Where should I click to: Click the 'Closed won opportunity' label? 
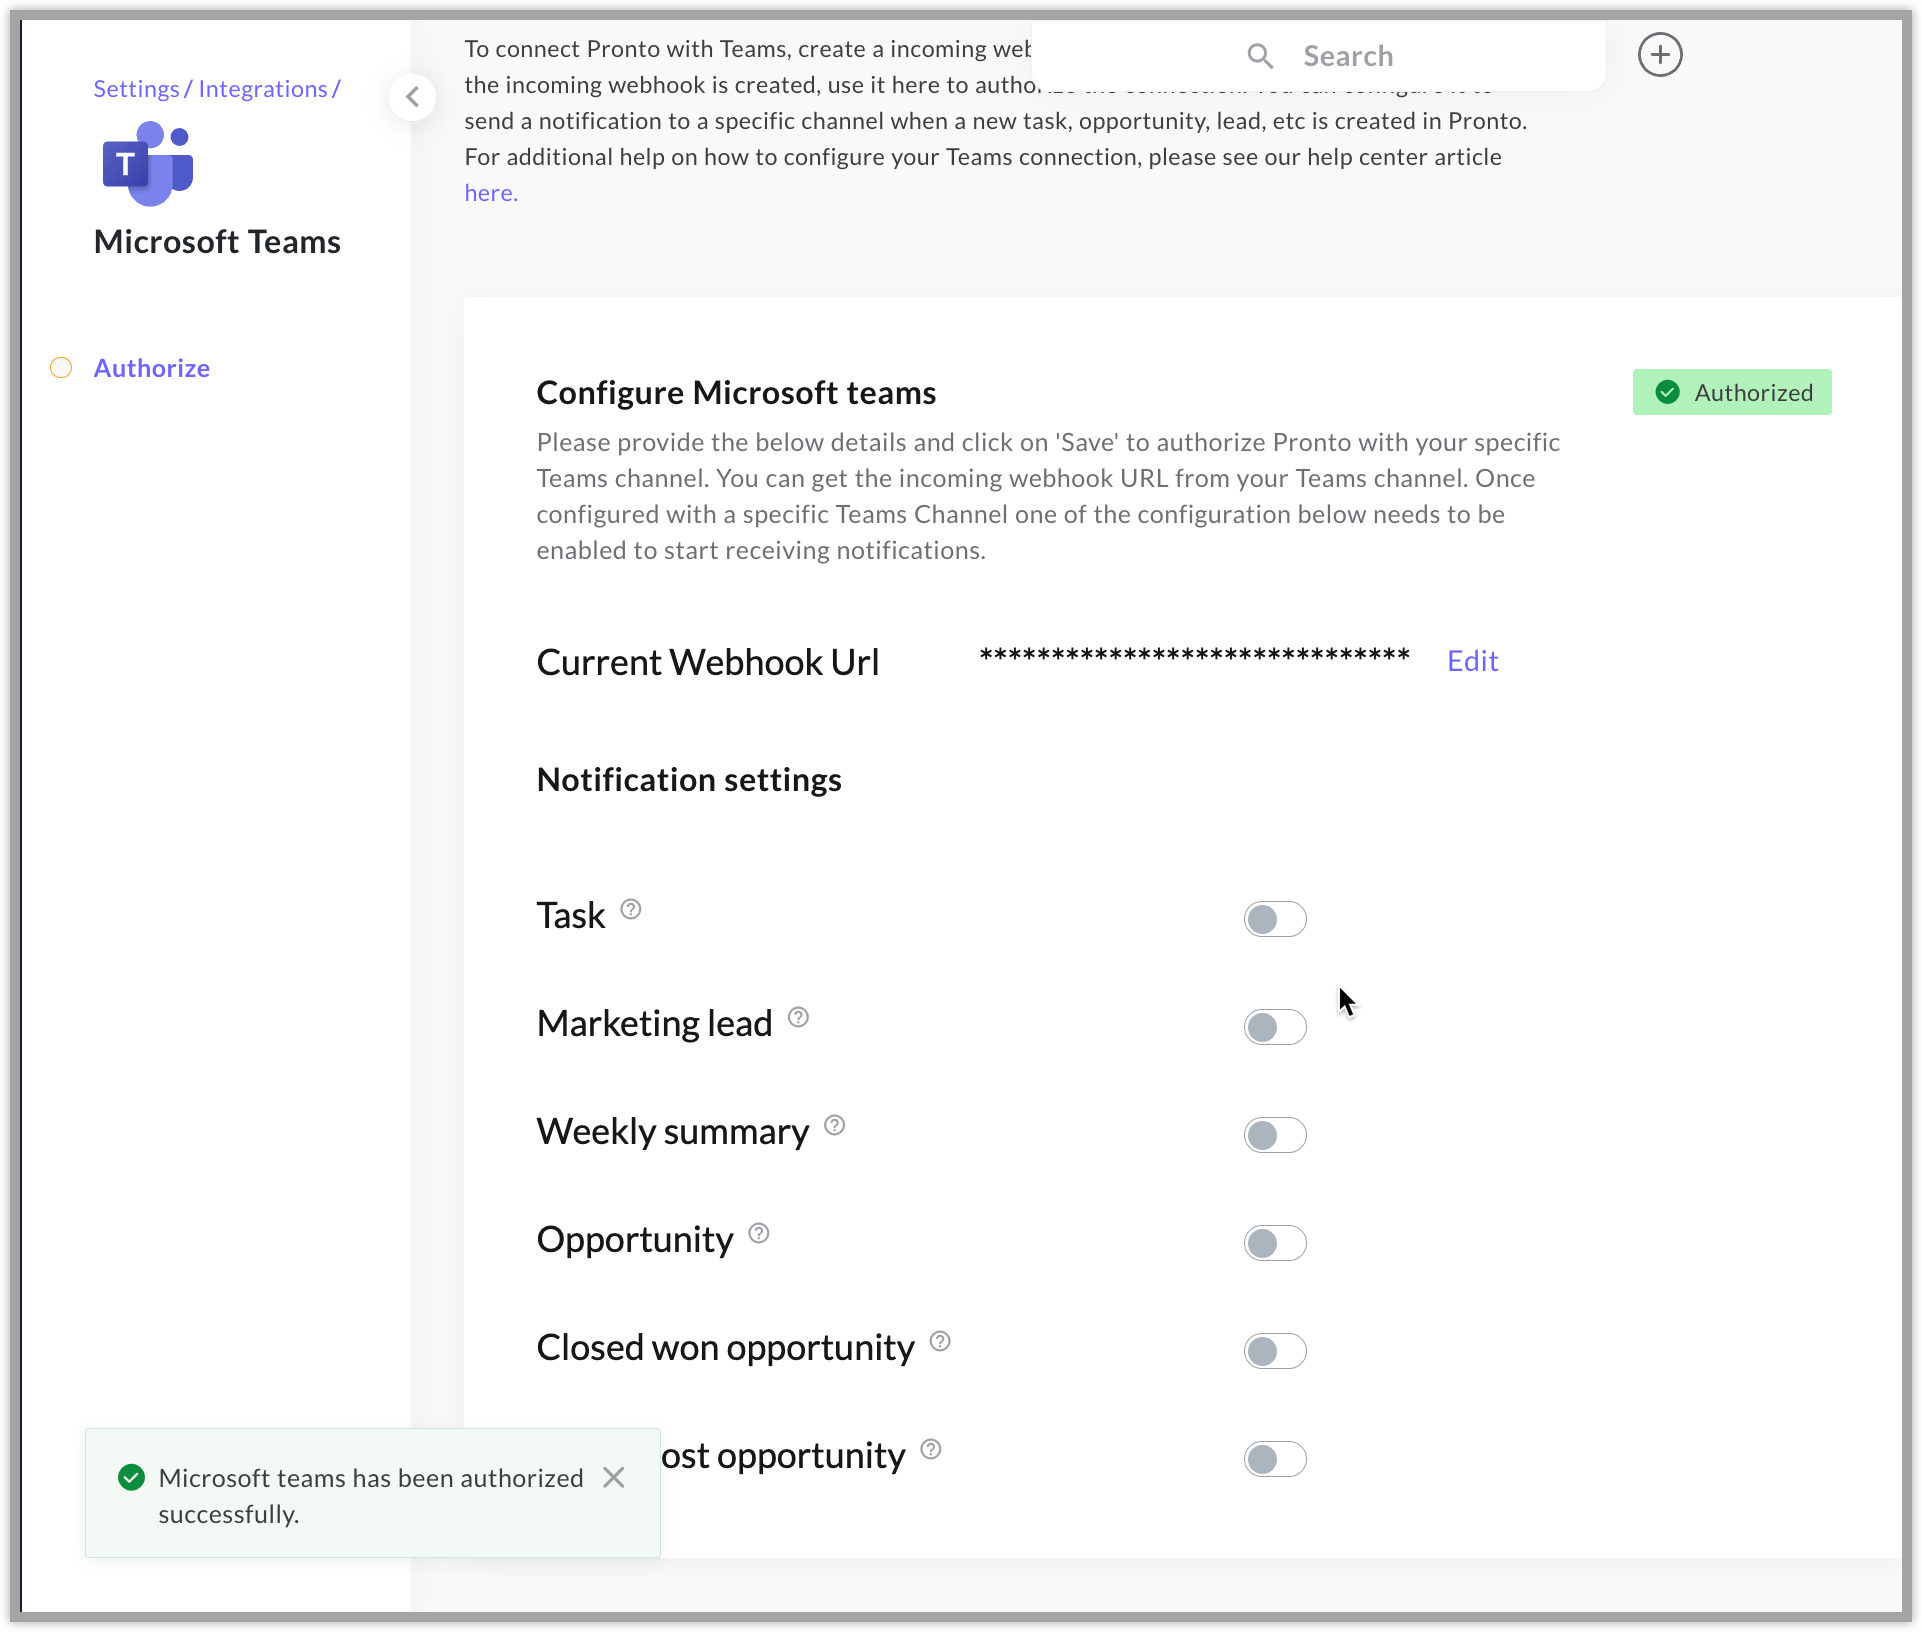[725, 1348]
